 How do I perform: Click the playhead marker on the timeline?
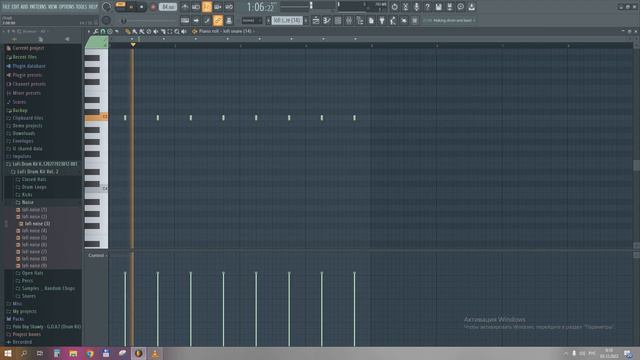133,44
